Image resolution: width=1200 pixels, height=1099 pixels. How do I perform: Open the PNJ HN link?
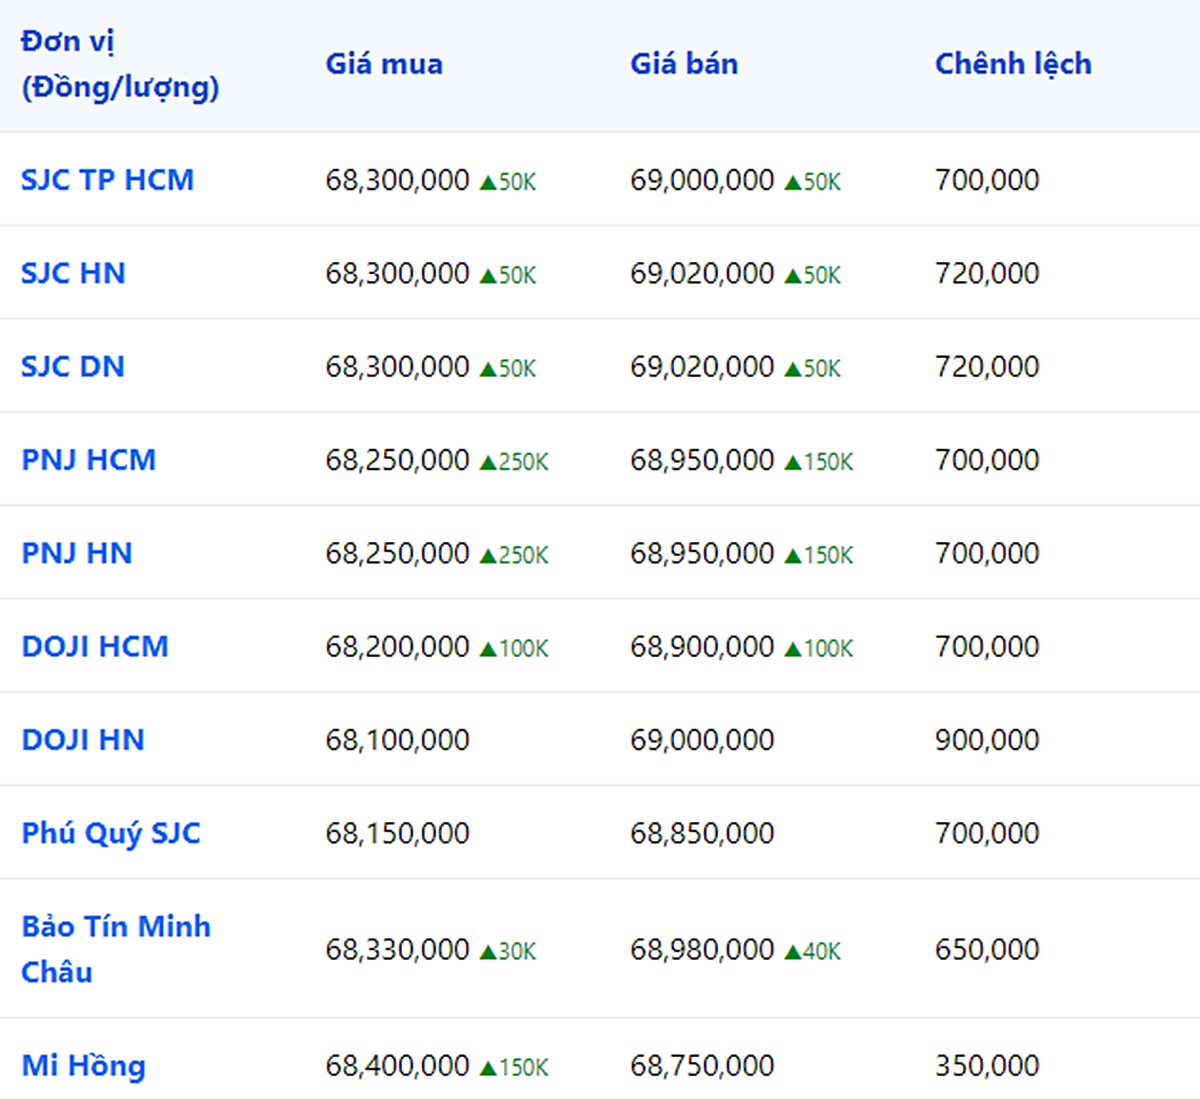click(x=77, y=553)
